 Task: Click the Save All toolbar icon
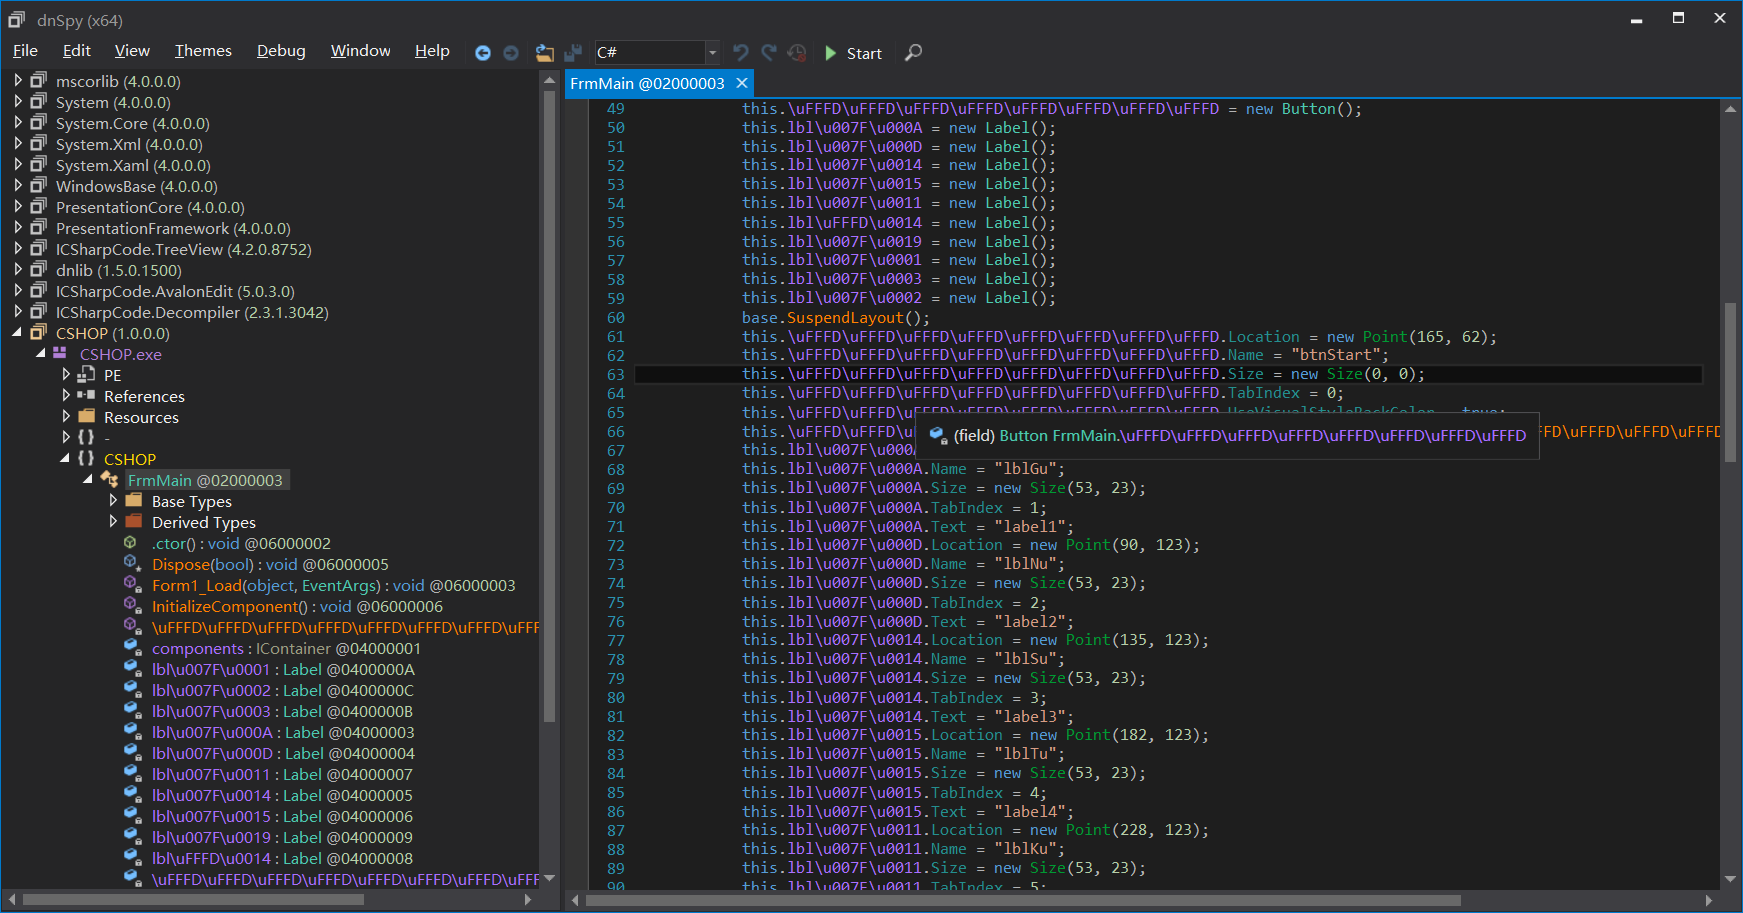[x=573, y=53]
